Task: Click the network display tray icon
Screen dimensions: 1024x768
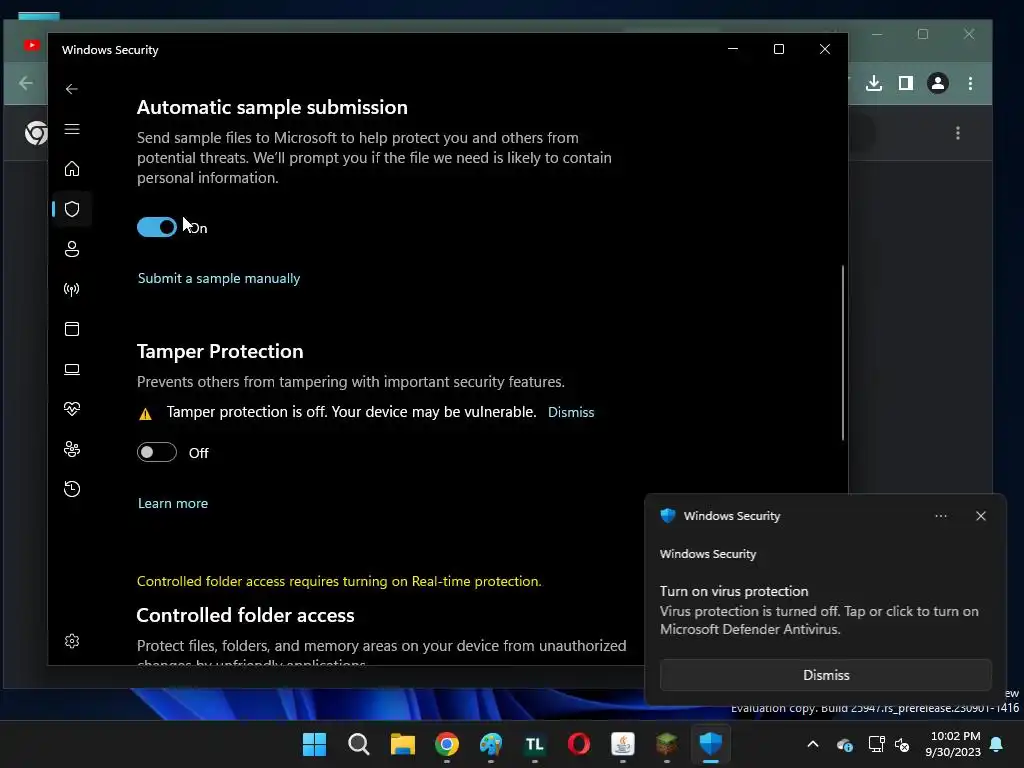Action: point(876,744)
